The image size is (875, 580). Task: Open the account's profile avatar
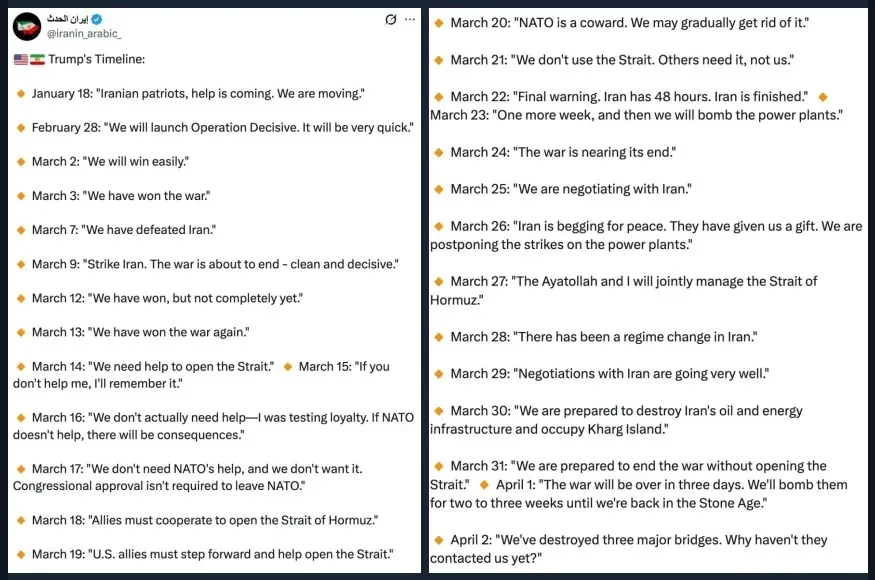28,27
